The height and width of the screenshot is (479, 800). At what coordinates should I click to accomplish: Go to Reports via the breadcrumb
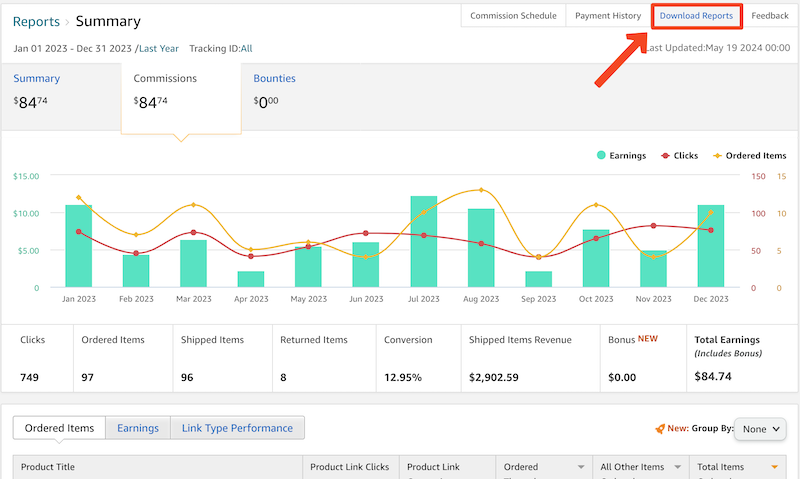point(36,21)
